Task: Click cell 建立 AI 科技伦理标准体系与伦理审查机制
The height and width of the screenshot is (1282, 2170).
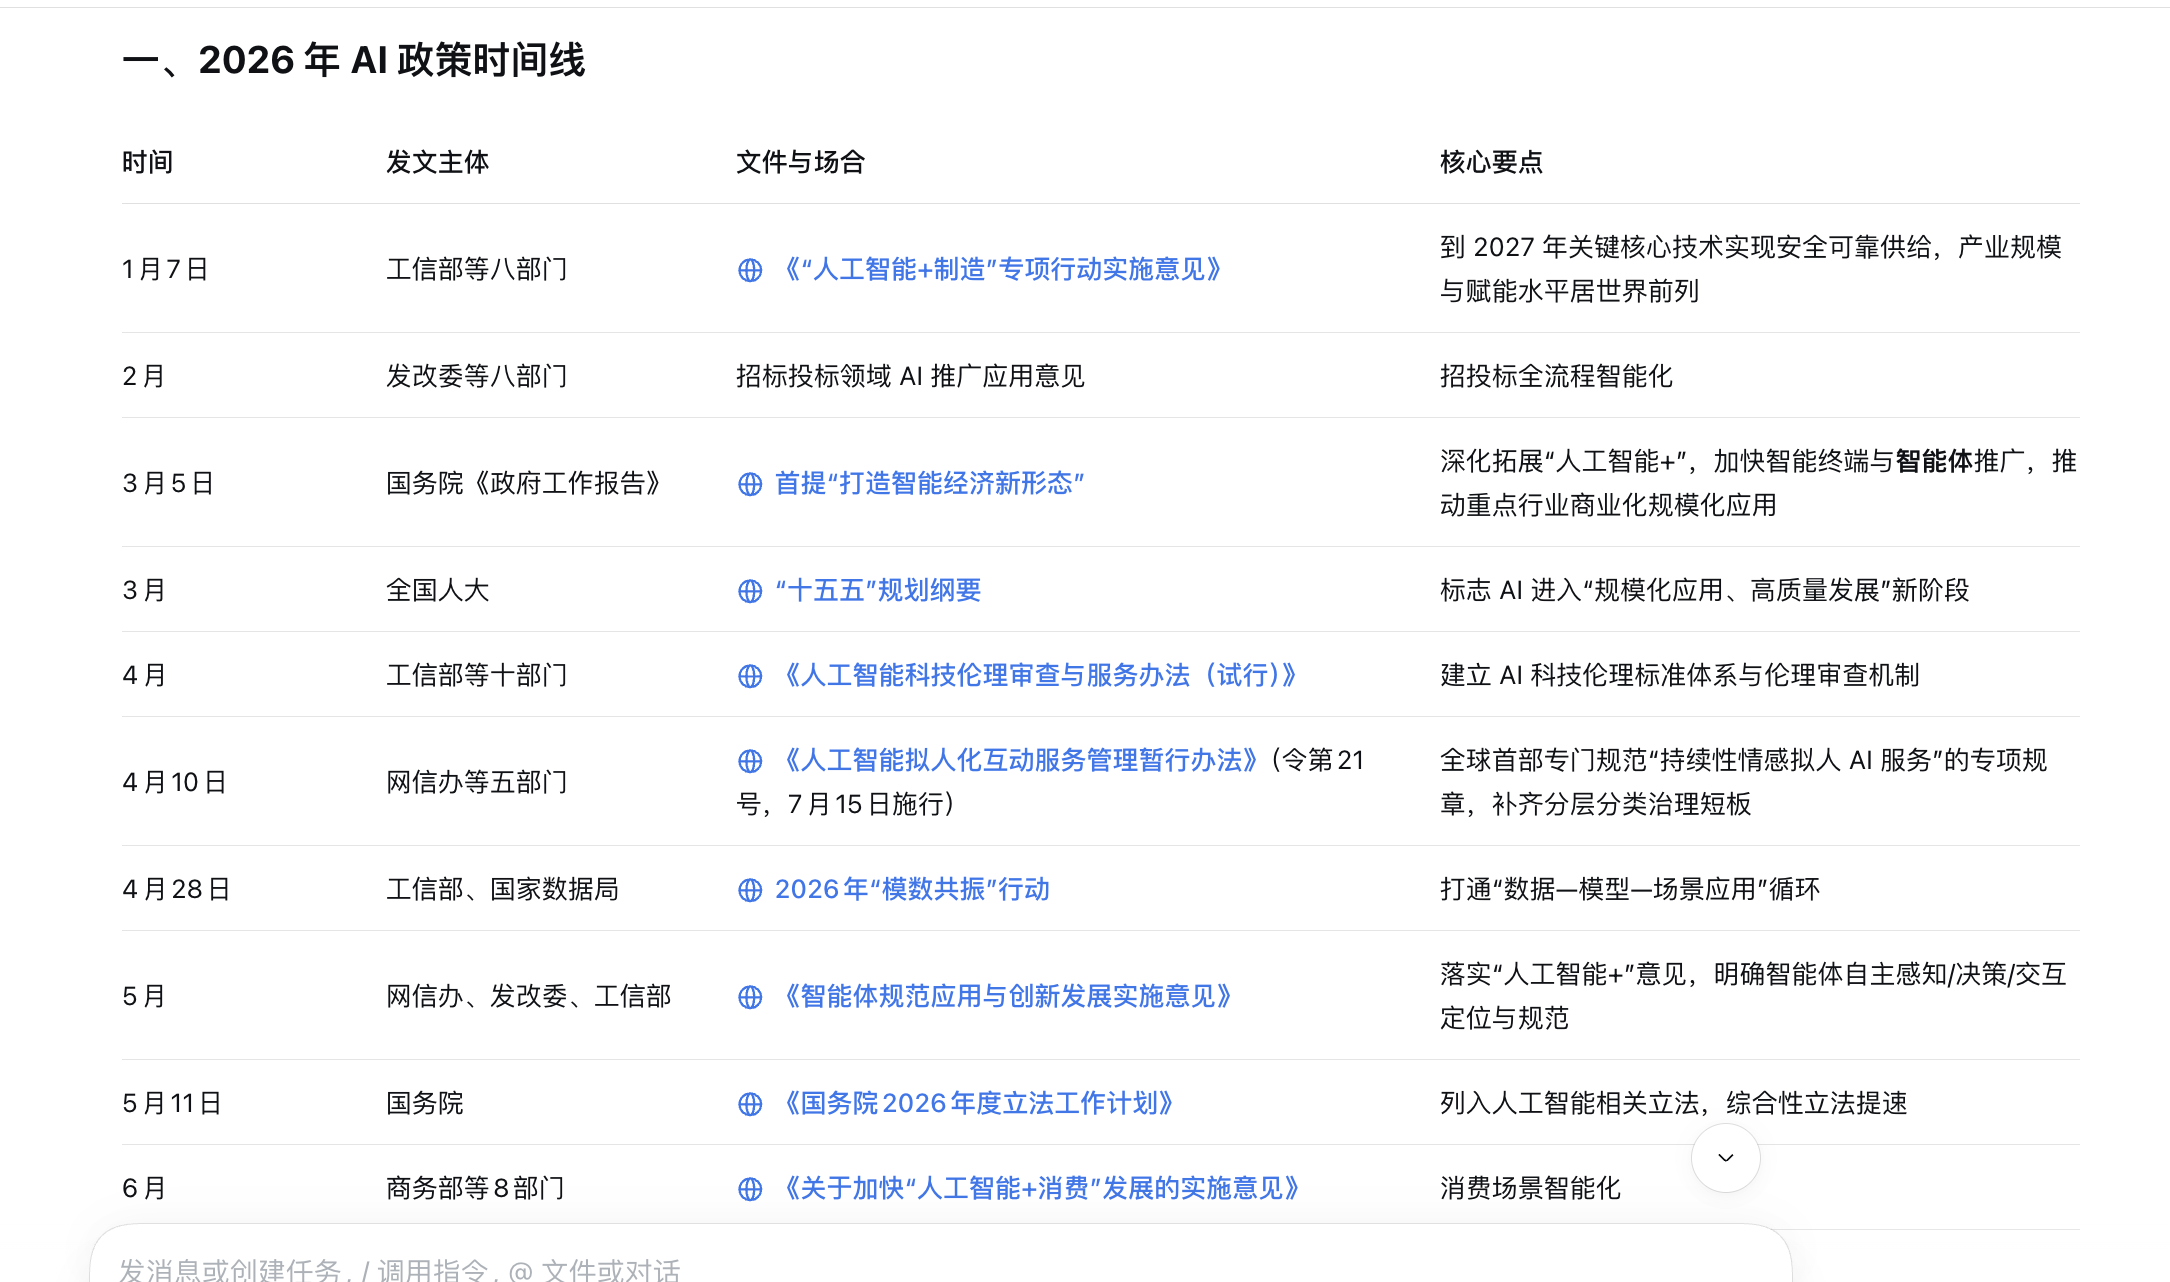Action: (x=1680, y=675)
